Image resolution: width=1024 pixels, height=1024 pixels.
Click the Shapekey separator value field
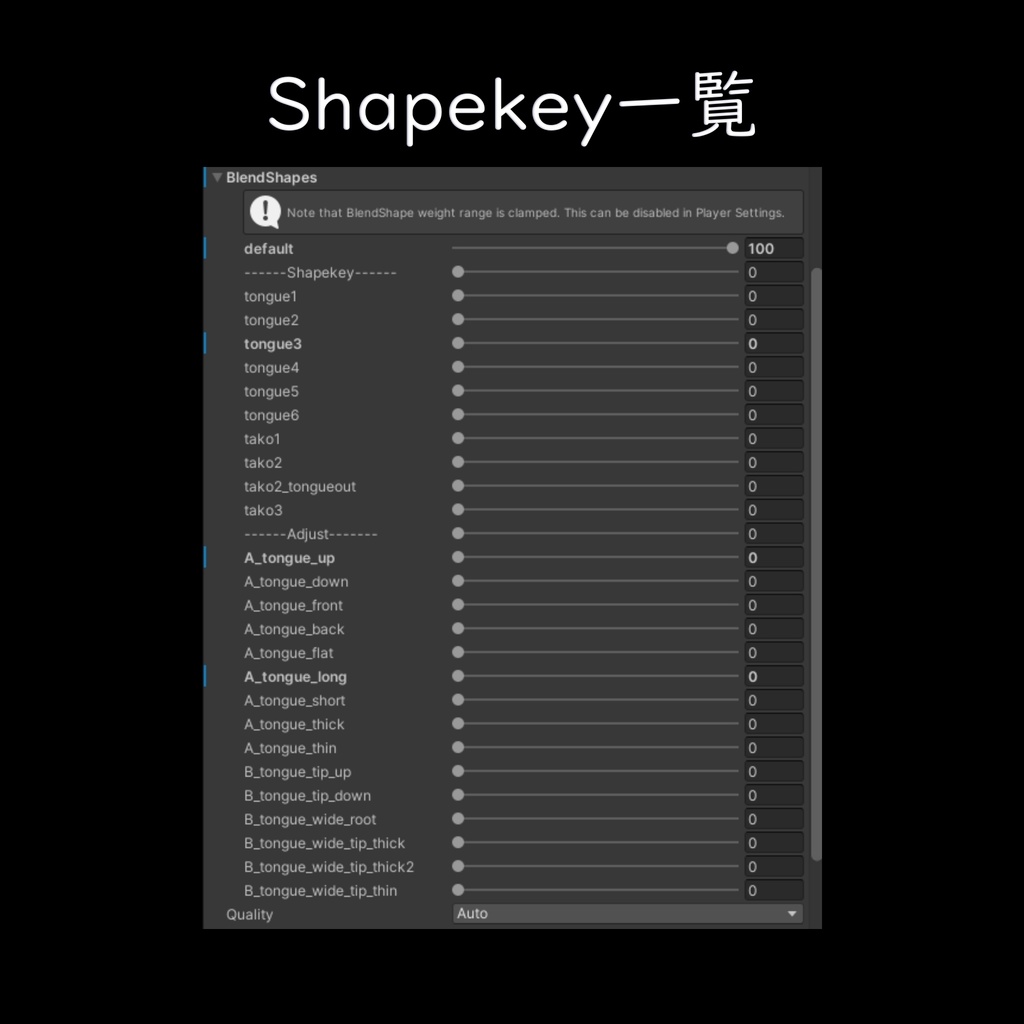[x=774, y=272]
